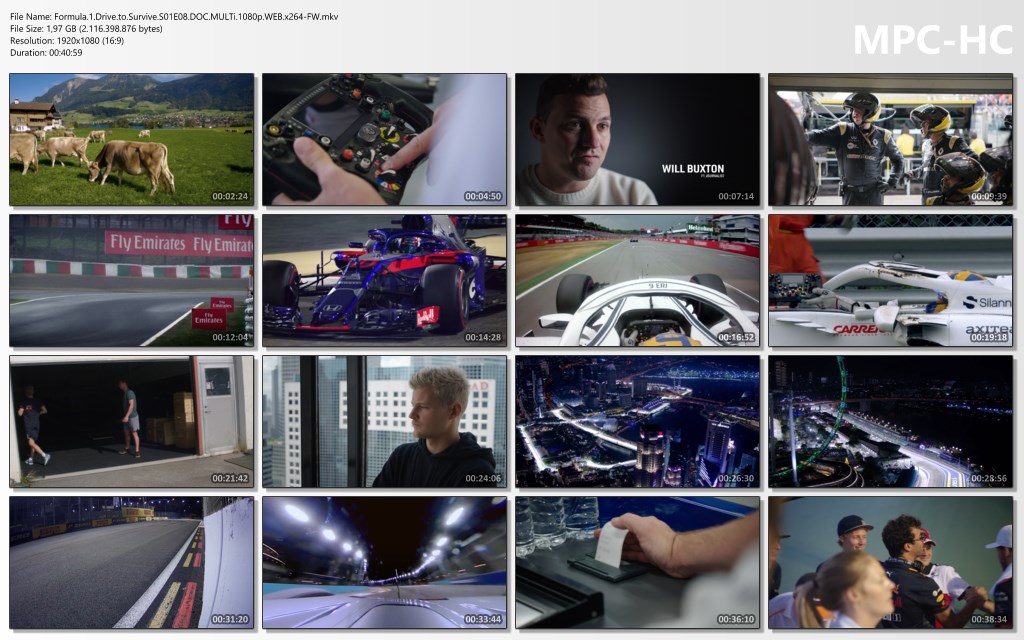Viewport: 1024px width, 640px height.
Task: Open the Toro Rosso car thumbnail
Action: [x=384, y=280]
